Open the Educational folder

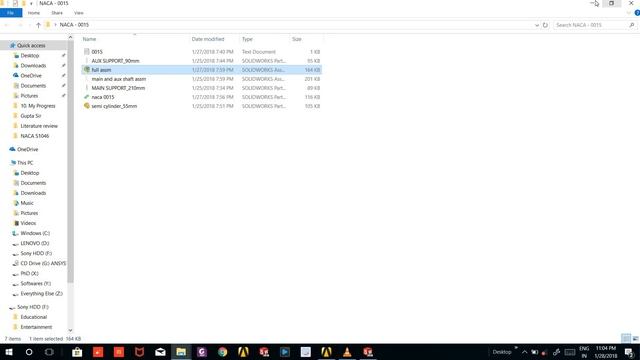(33, 317)
